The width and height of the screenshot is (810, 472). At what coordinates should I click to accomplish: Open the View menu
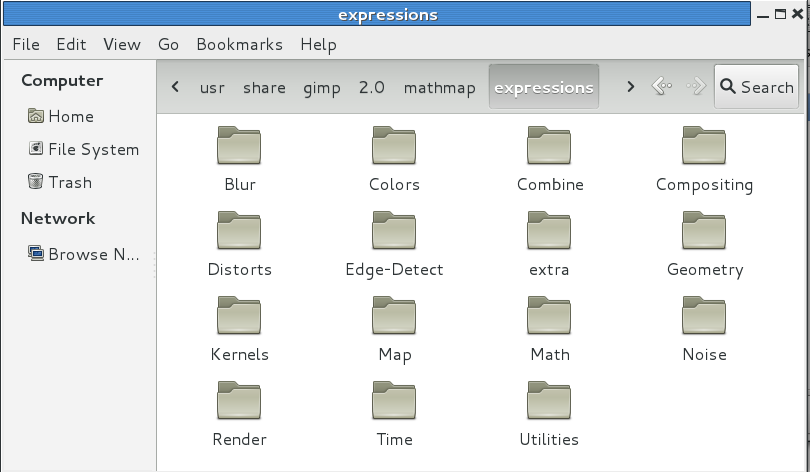(x=122, y=44)
